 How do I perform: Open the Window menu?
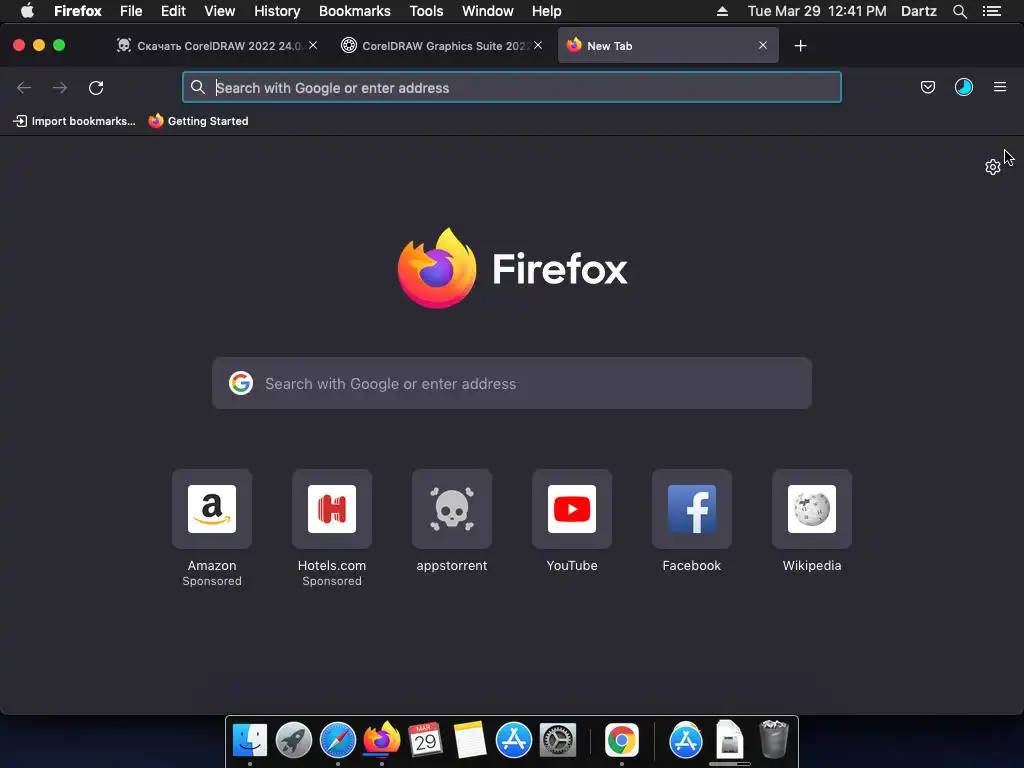click(x=488, y=11)
